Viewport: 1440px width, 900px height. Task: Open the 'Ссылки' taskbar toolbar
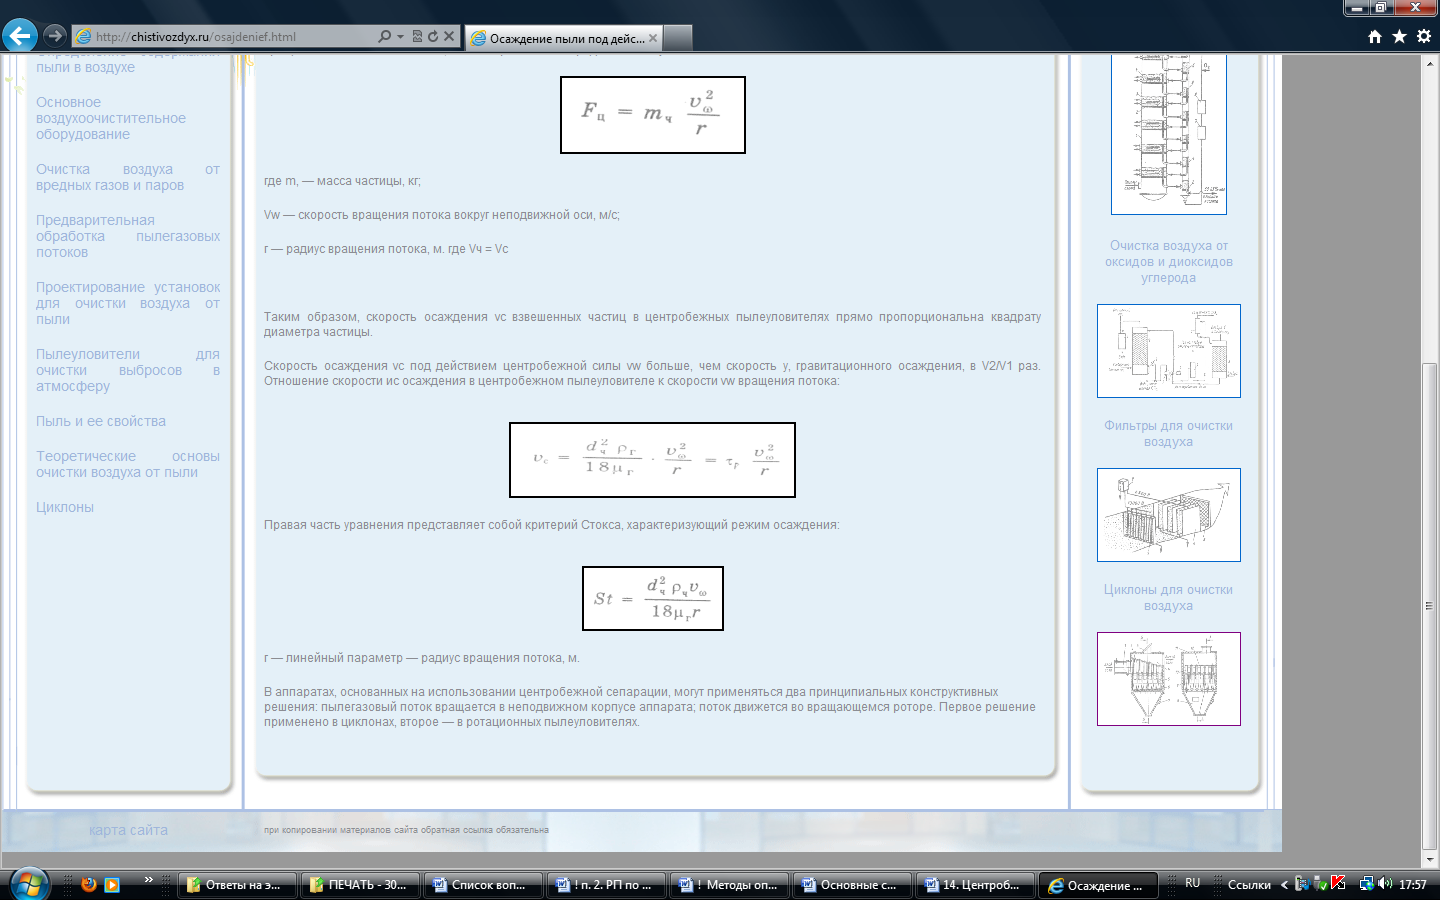pos(1249,885)
